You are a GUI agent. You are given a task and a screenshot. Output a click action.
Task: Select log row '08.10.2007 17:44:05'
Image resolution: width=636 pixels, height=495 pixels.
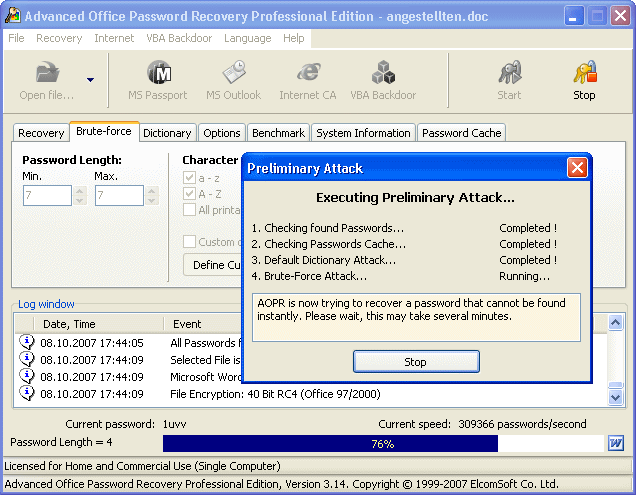[x=92, y=343]
